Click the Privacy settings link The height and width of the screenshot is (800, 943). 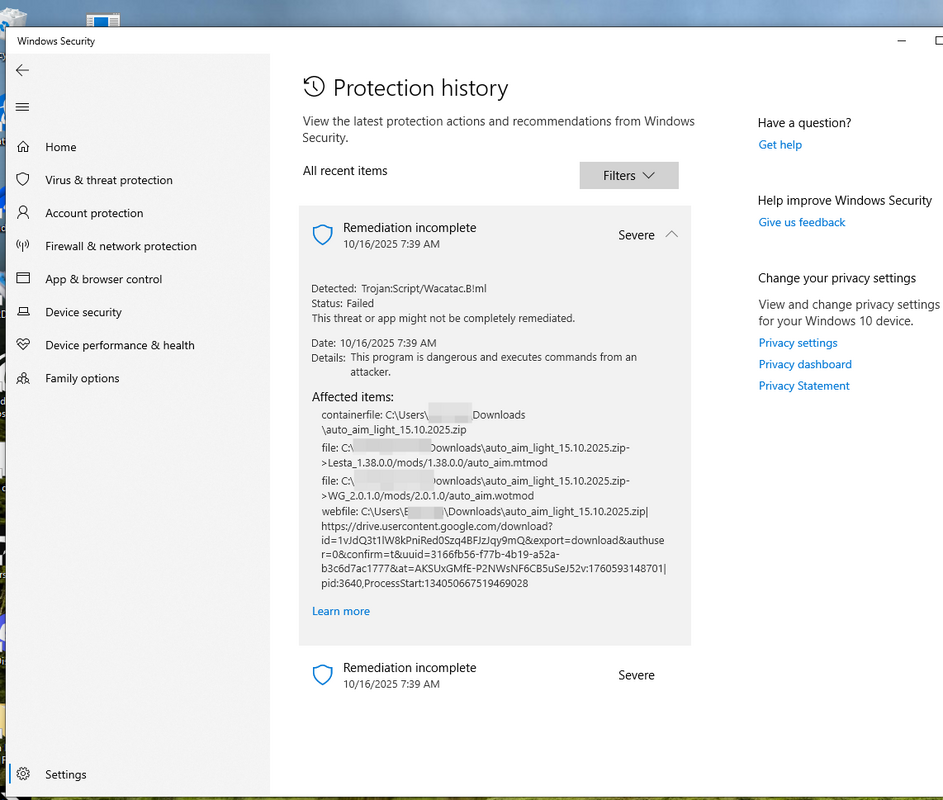click(797, 343)
